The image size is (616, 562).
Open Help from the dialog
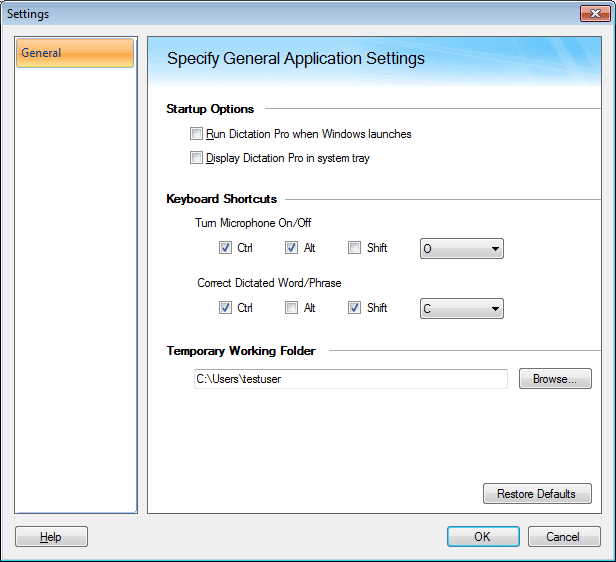[51, 536]
